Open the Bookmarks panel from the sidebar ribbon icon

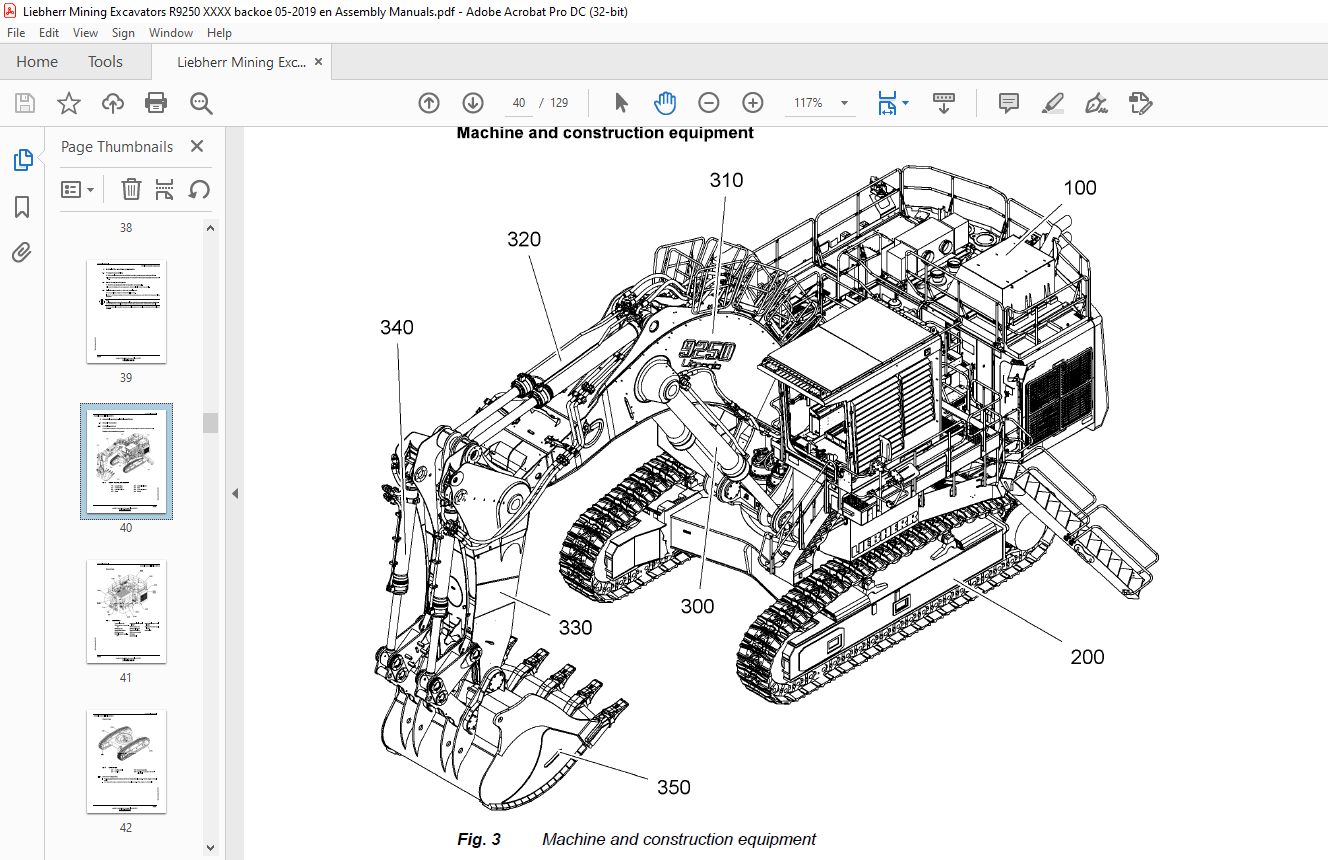click(x=22, y=207)
